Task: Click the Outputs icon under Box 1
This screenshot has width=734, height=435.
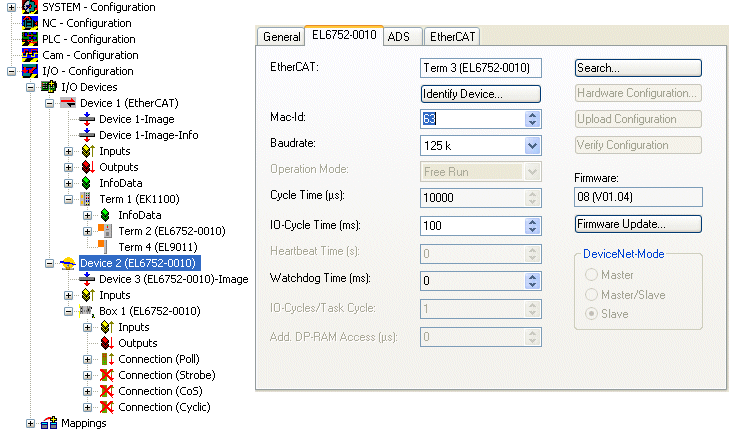Action: 107,343
